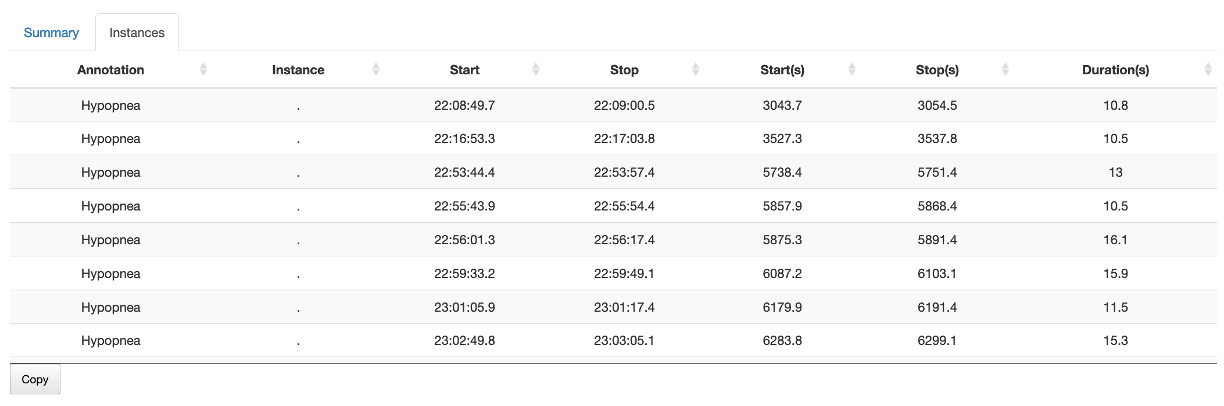Select the Instances tab
Screen dimensions: 1224x406
click(137, 33)
